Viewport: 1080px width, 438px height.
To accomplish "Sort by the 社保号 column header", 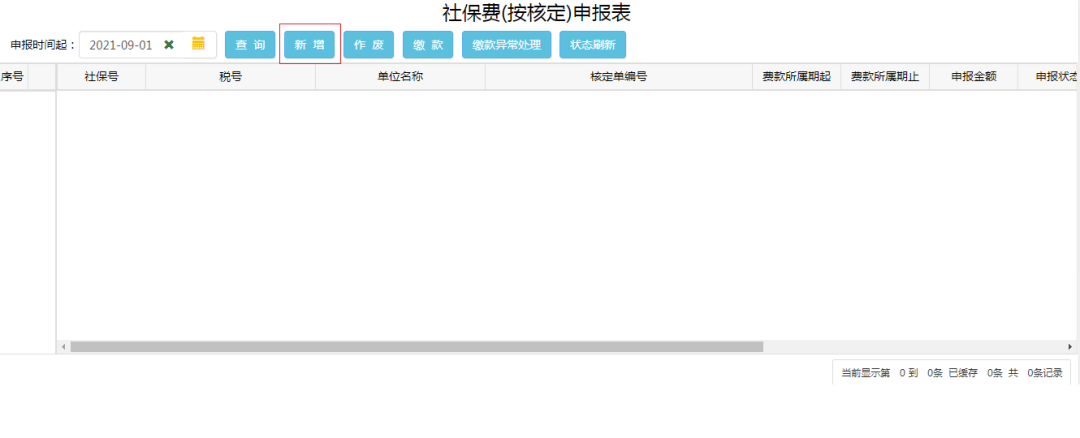I will point(101,76).
